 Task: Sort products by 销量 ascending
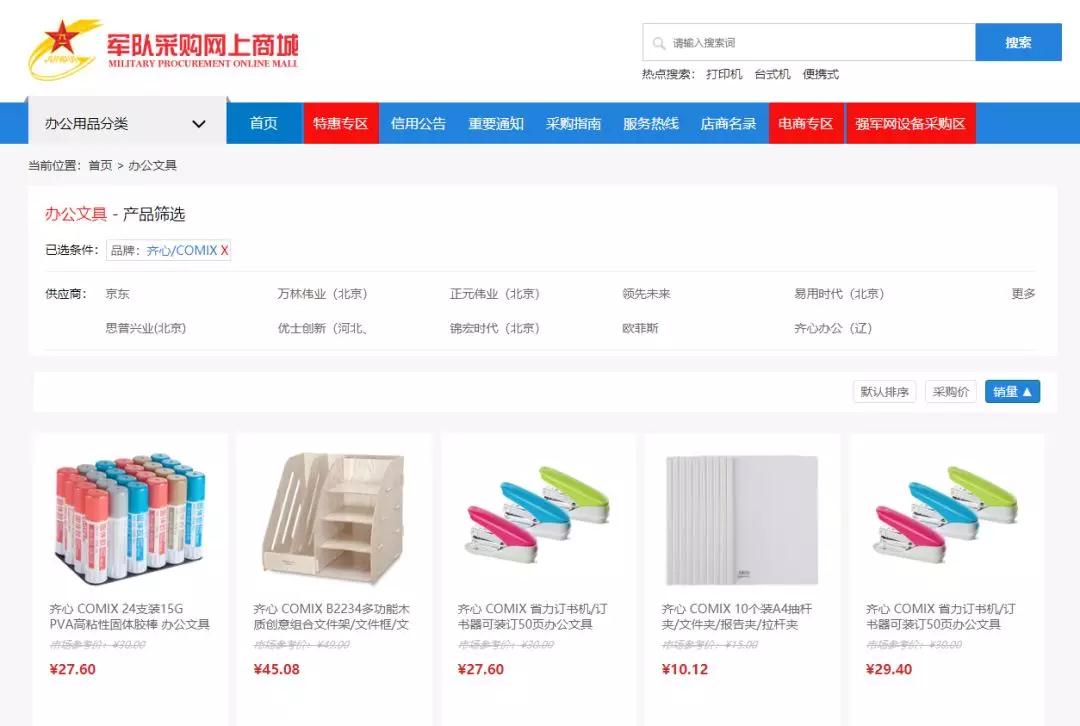coord(1012,392)
